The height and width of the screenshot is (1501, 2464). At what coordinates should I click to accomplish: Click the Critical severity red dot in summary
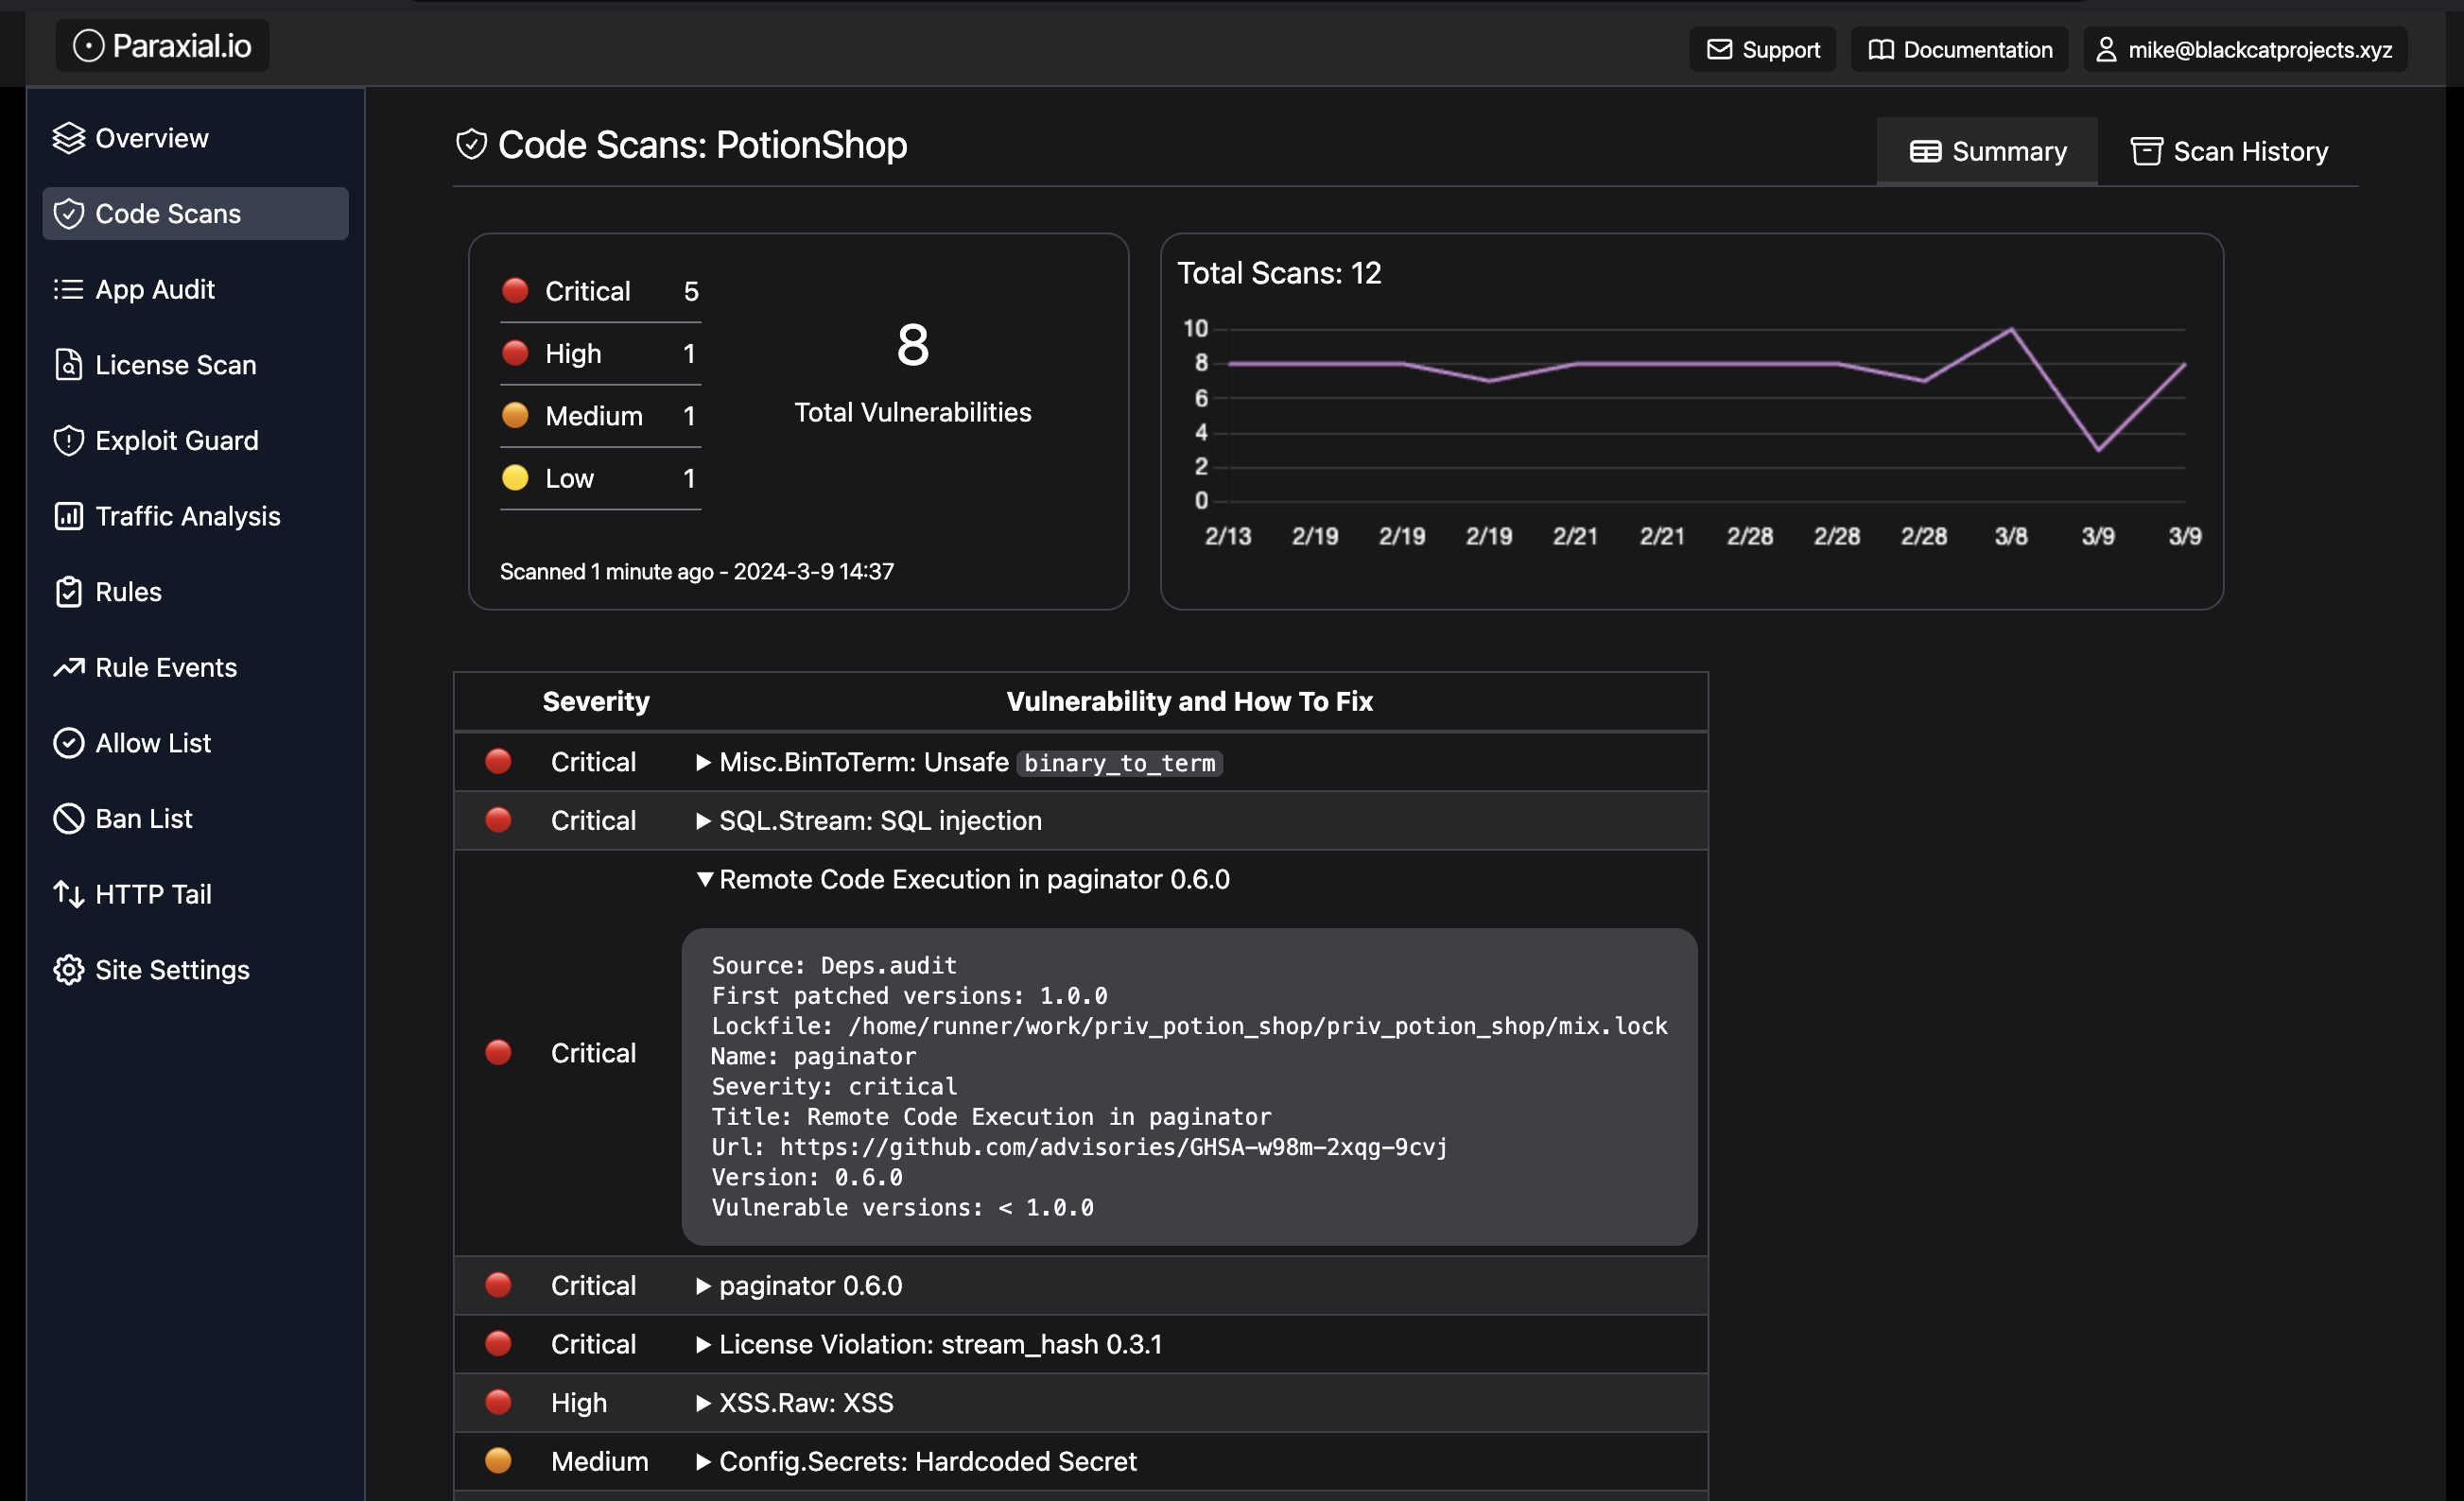[x=515, y=291]
